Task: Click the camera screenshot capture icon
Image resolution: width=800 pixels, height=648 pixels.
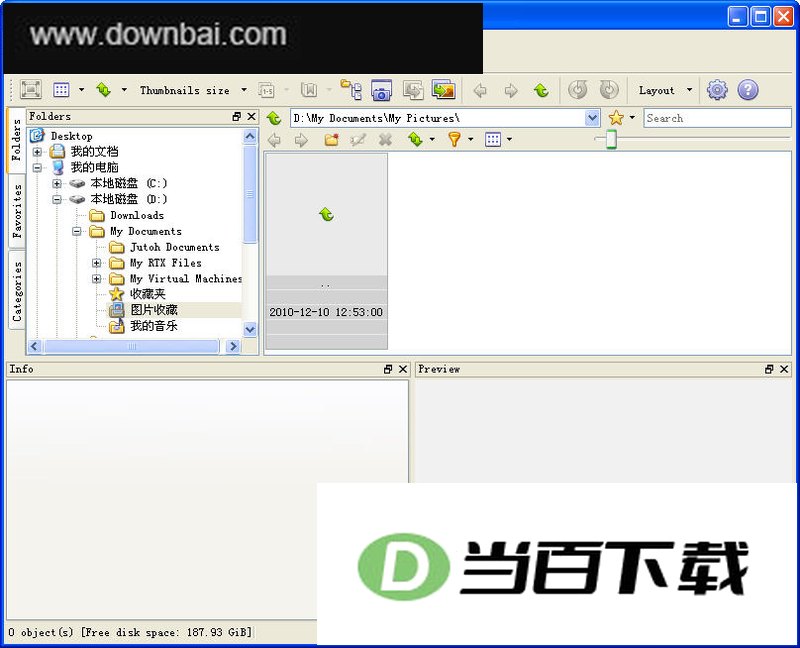Action: tap(381, 90)
